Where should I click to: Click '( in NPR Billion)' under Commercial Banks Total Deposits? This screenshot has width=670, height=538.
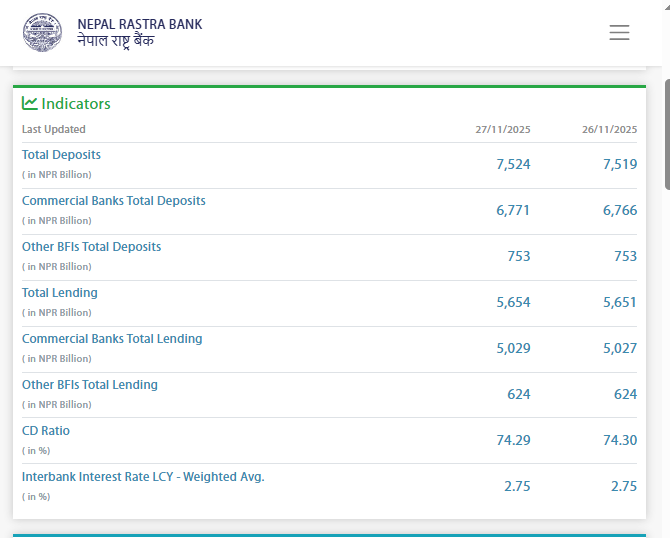tap(57, 221)
